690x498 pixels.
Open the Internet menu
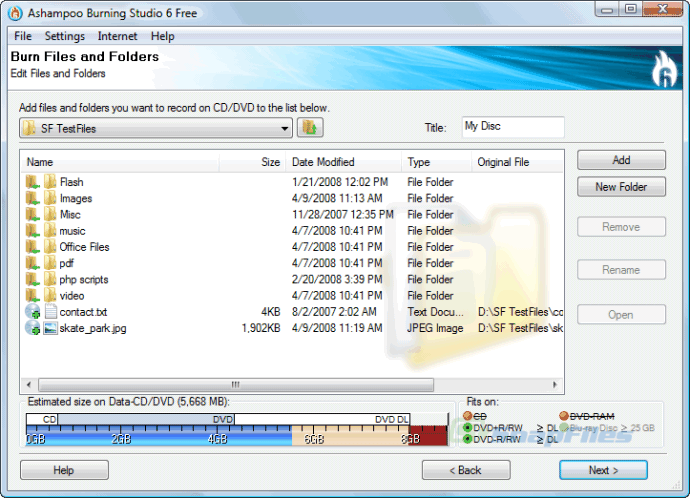(117, 36)
